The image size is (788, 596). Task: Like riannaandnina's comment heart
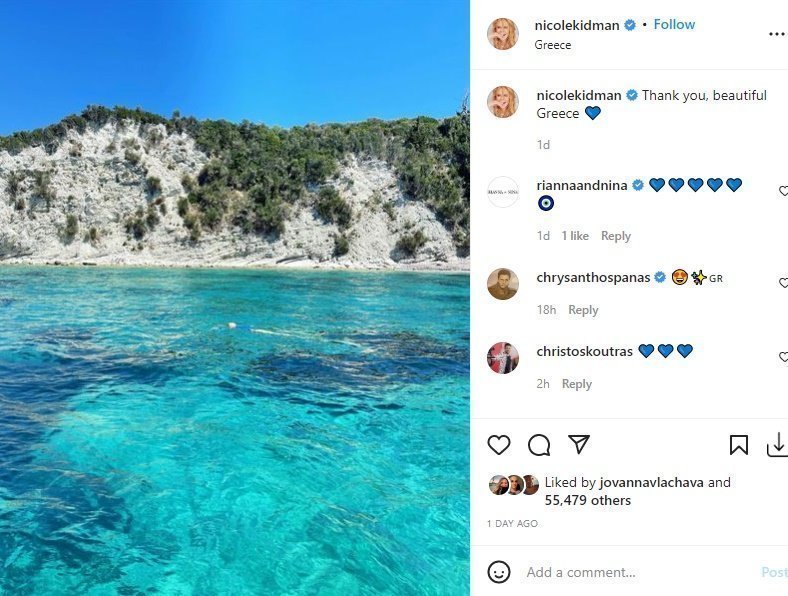point(783,190)
